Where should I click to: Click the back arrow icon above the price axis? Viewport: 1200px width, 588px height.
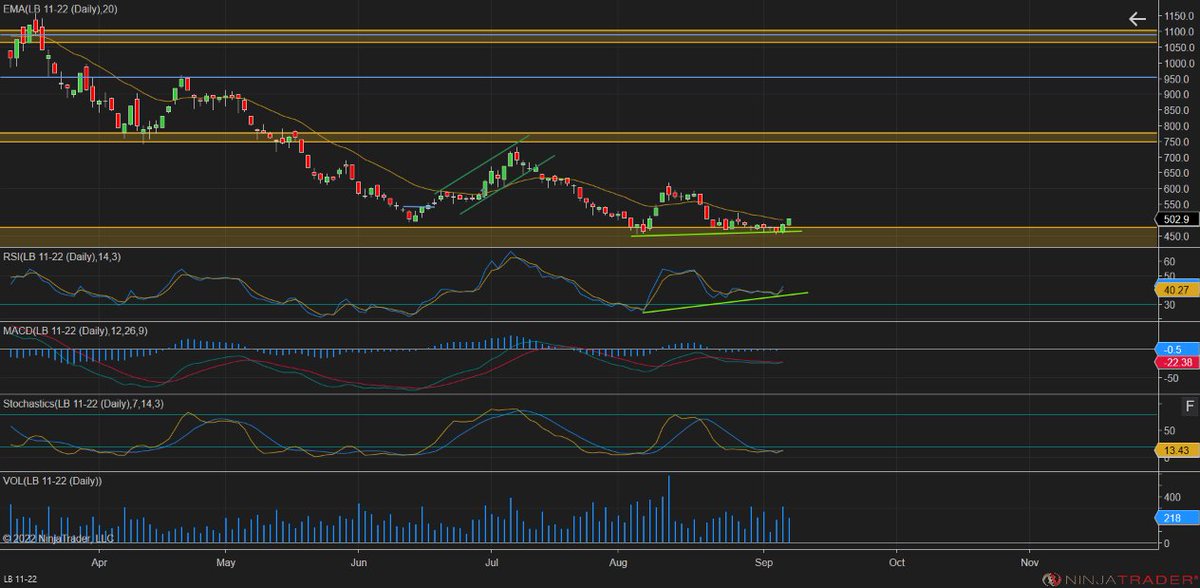(x=1136, y=18)
